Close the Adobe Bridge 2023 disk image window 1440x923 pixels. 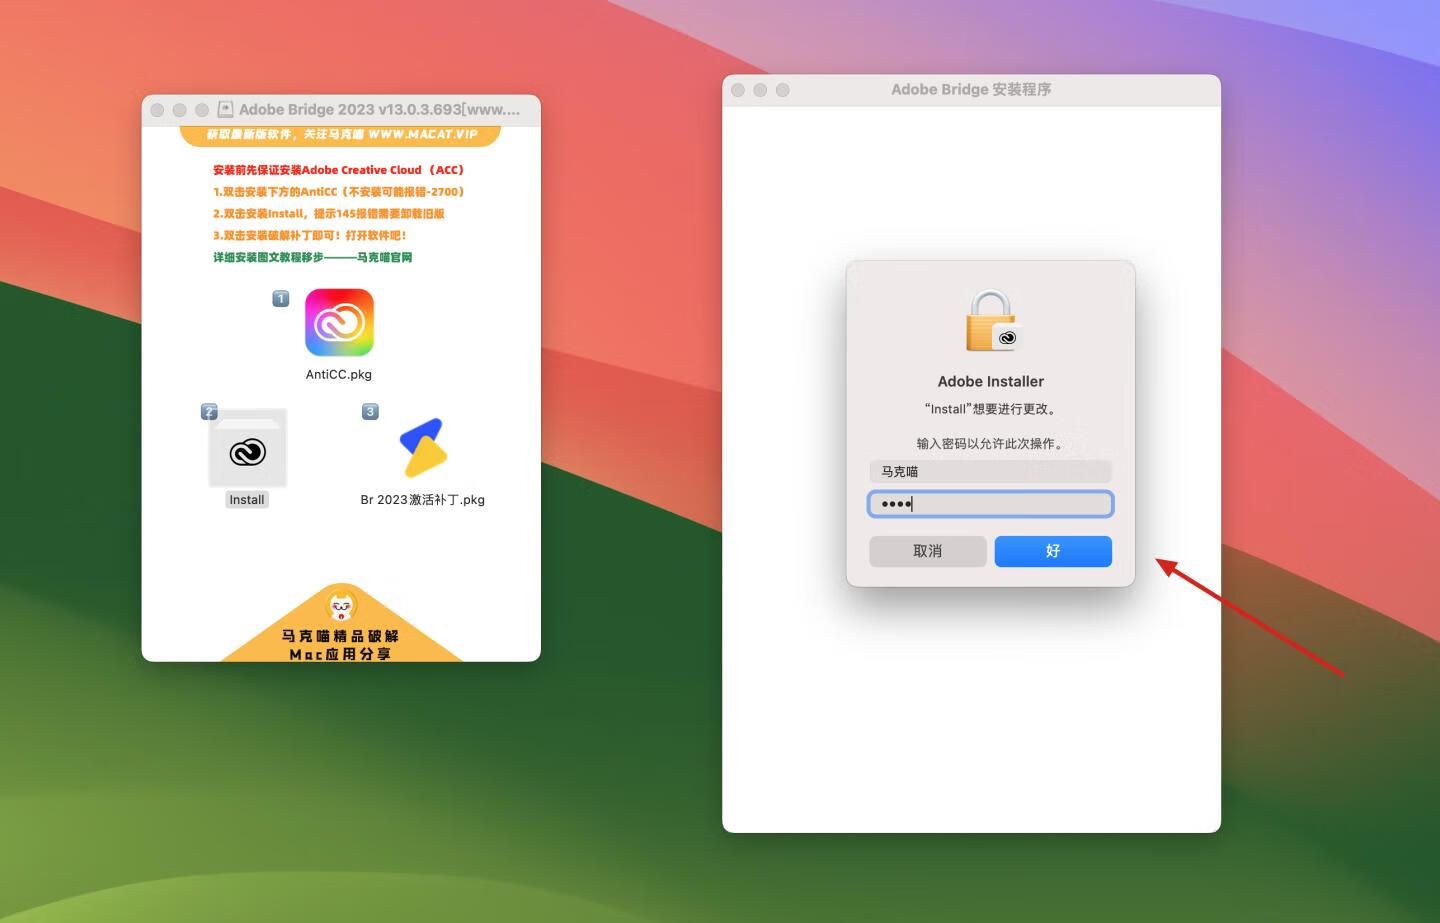click(157, 110)
